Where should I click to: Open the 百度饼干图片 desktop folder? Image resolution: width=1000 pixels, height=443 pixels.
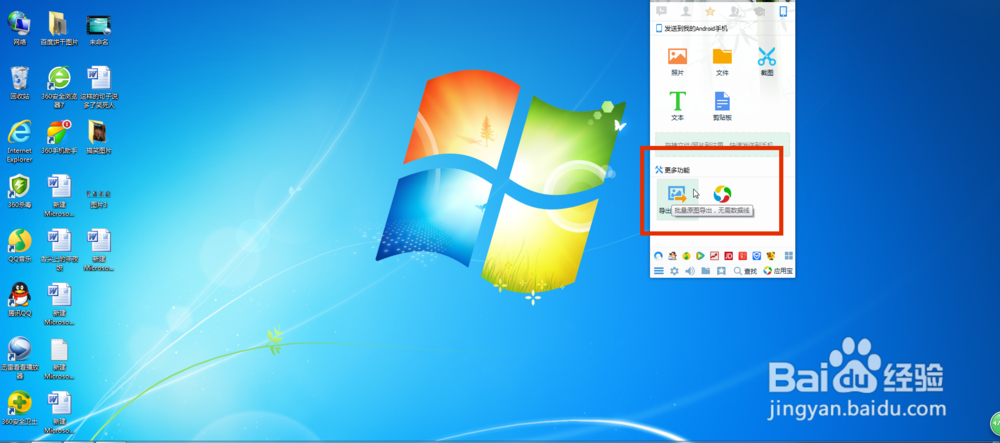click(x=59, y=28)
